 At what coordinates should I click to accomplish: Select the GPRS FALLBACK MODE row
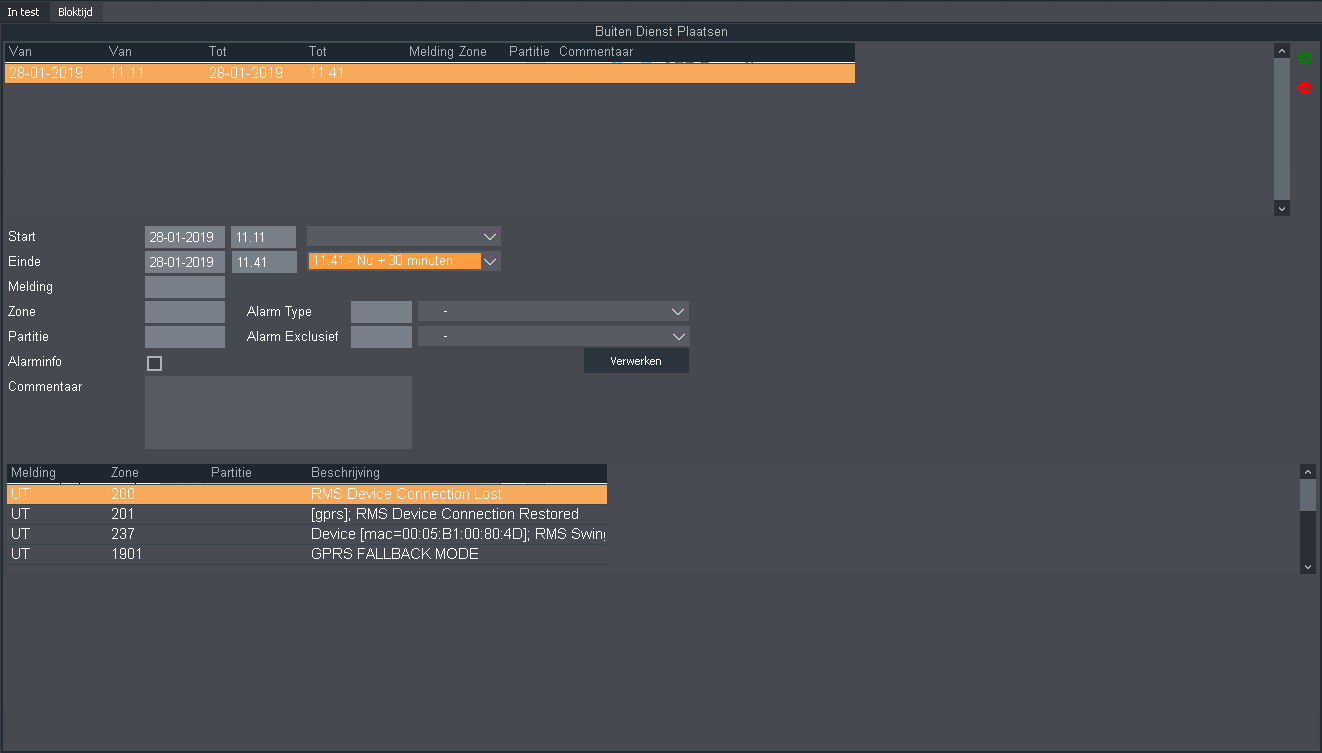[x=306, y=554]
